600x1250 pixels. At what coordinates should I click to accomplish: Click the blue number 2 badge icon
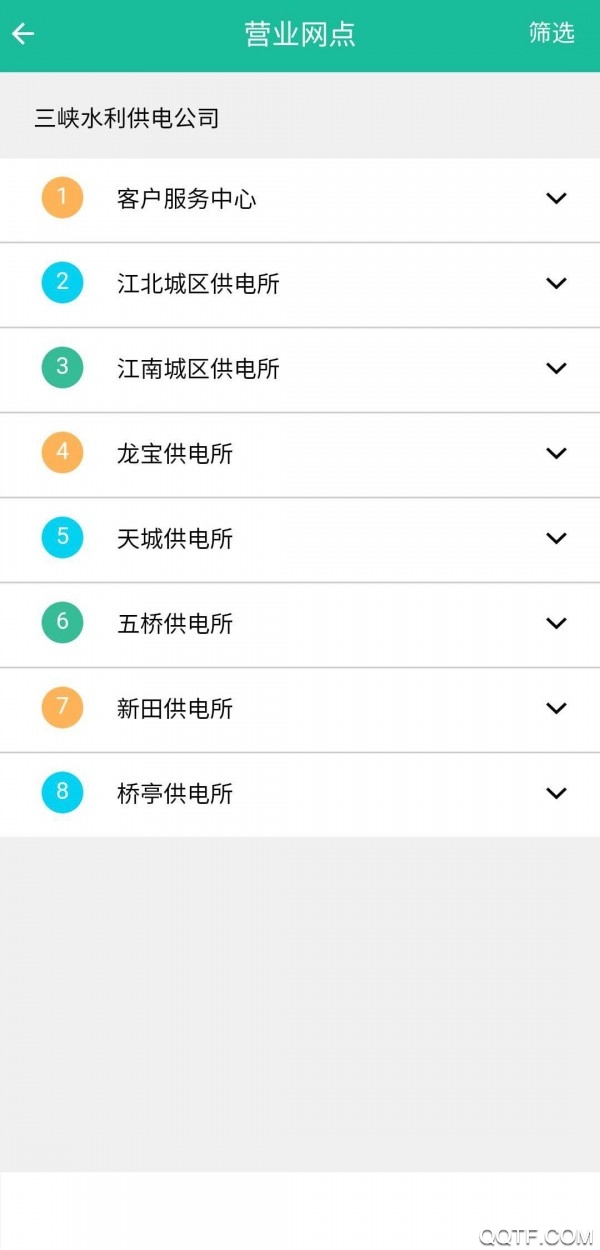point(61,282)
